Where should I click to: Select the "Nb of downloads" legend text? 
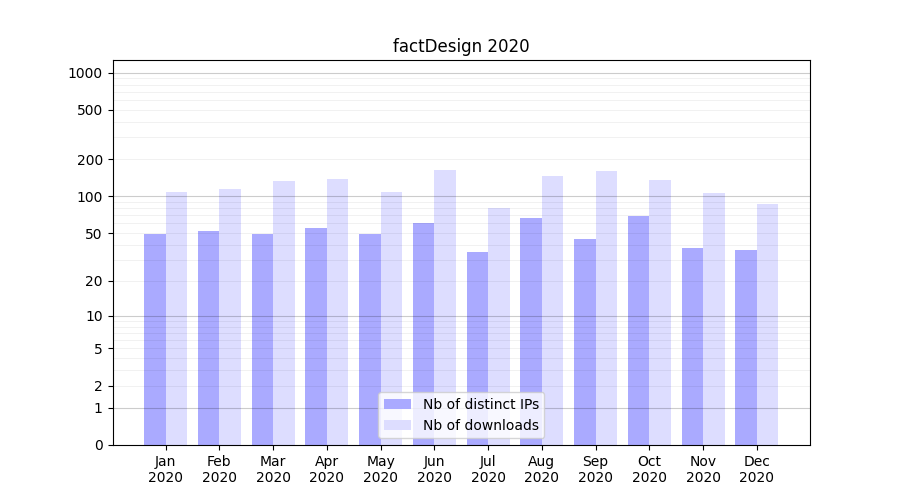click(x=480, y=425)
